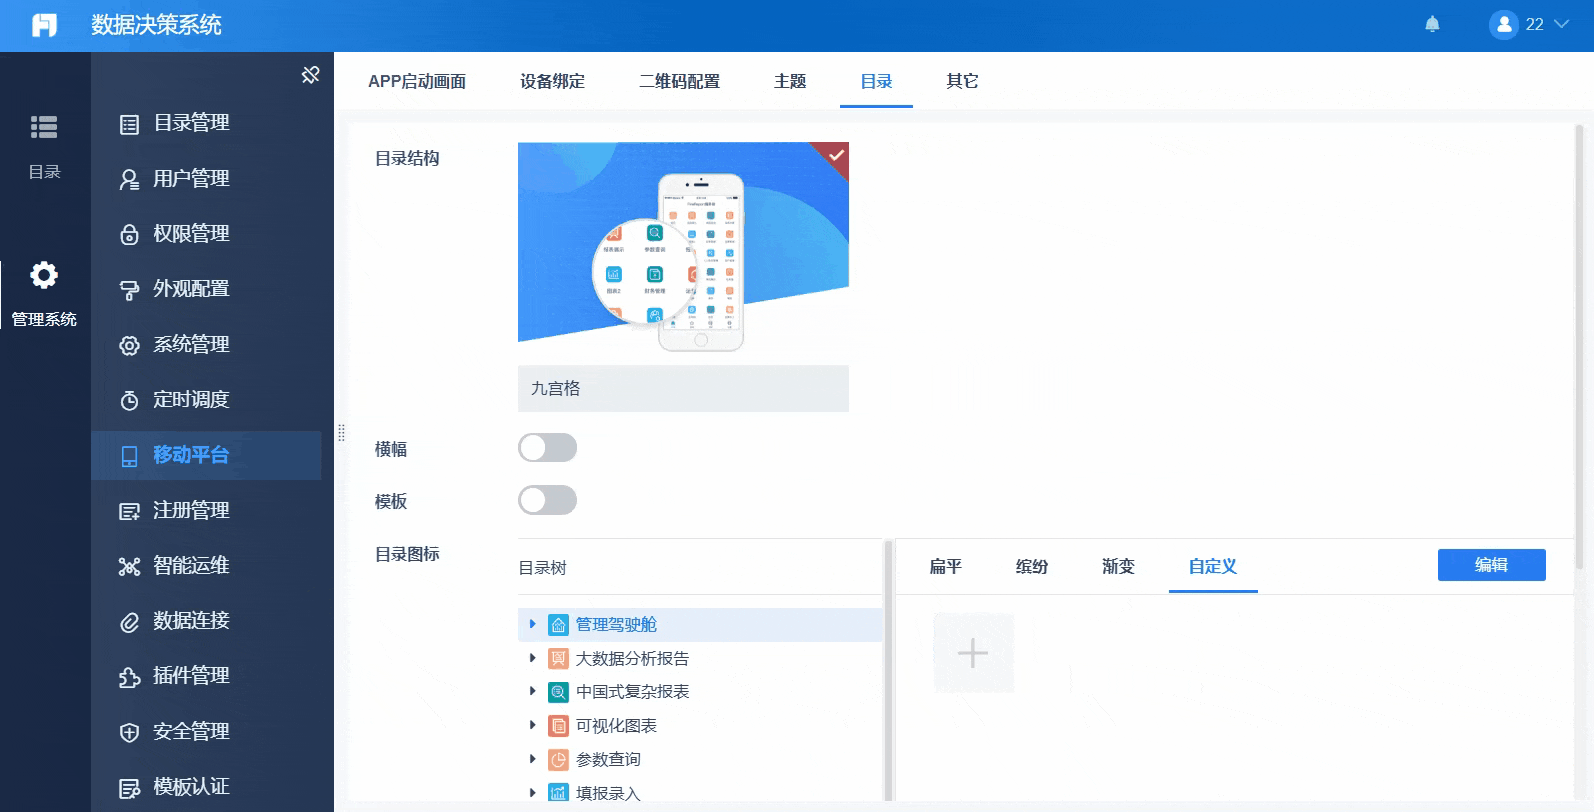Viewport: 1594px width, 812px height.
Task: Click the blue 编辑 button
Action: point(1491,565)
